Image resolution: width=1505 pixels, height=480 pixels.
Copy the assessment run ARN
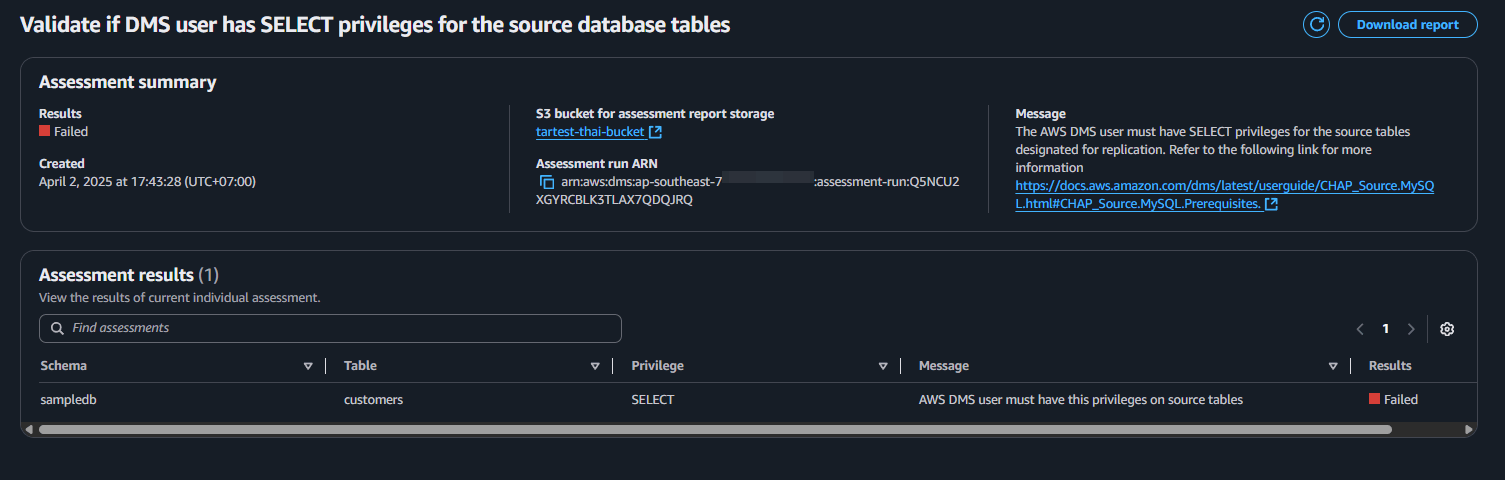pyautogui.click(x=547, y=182)
